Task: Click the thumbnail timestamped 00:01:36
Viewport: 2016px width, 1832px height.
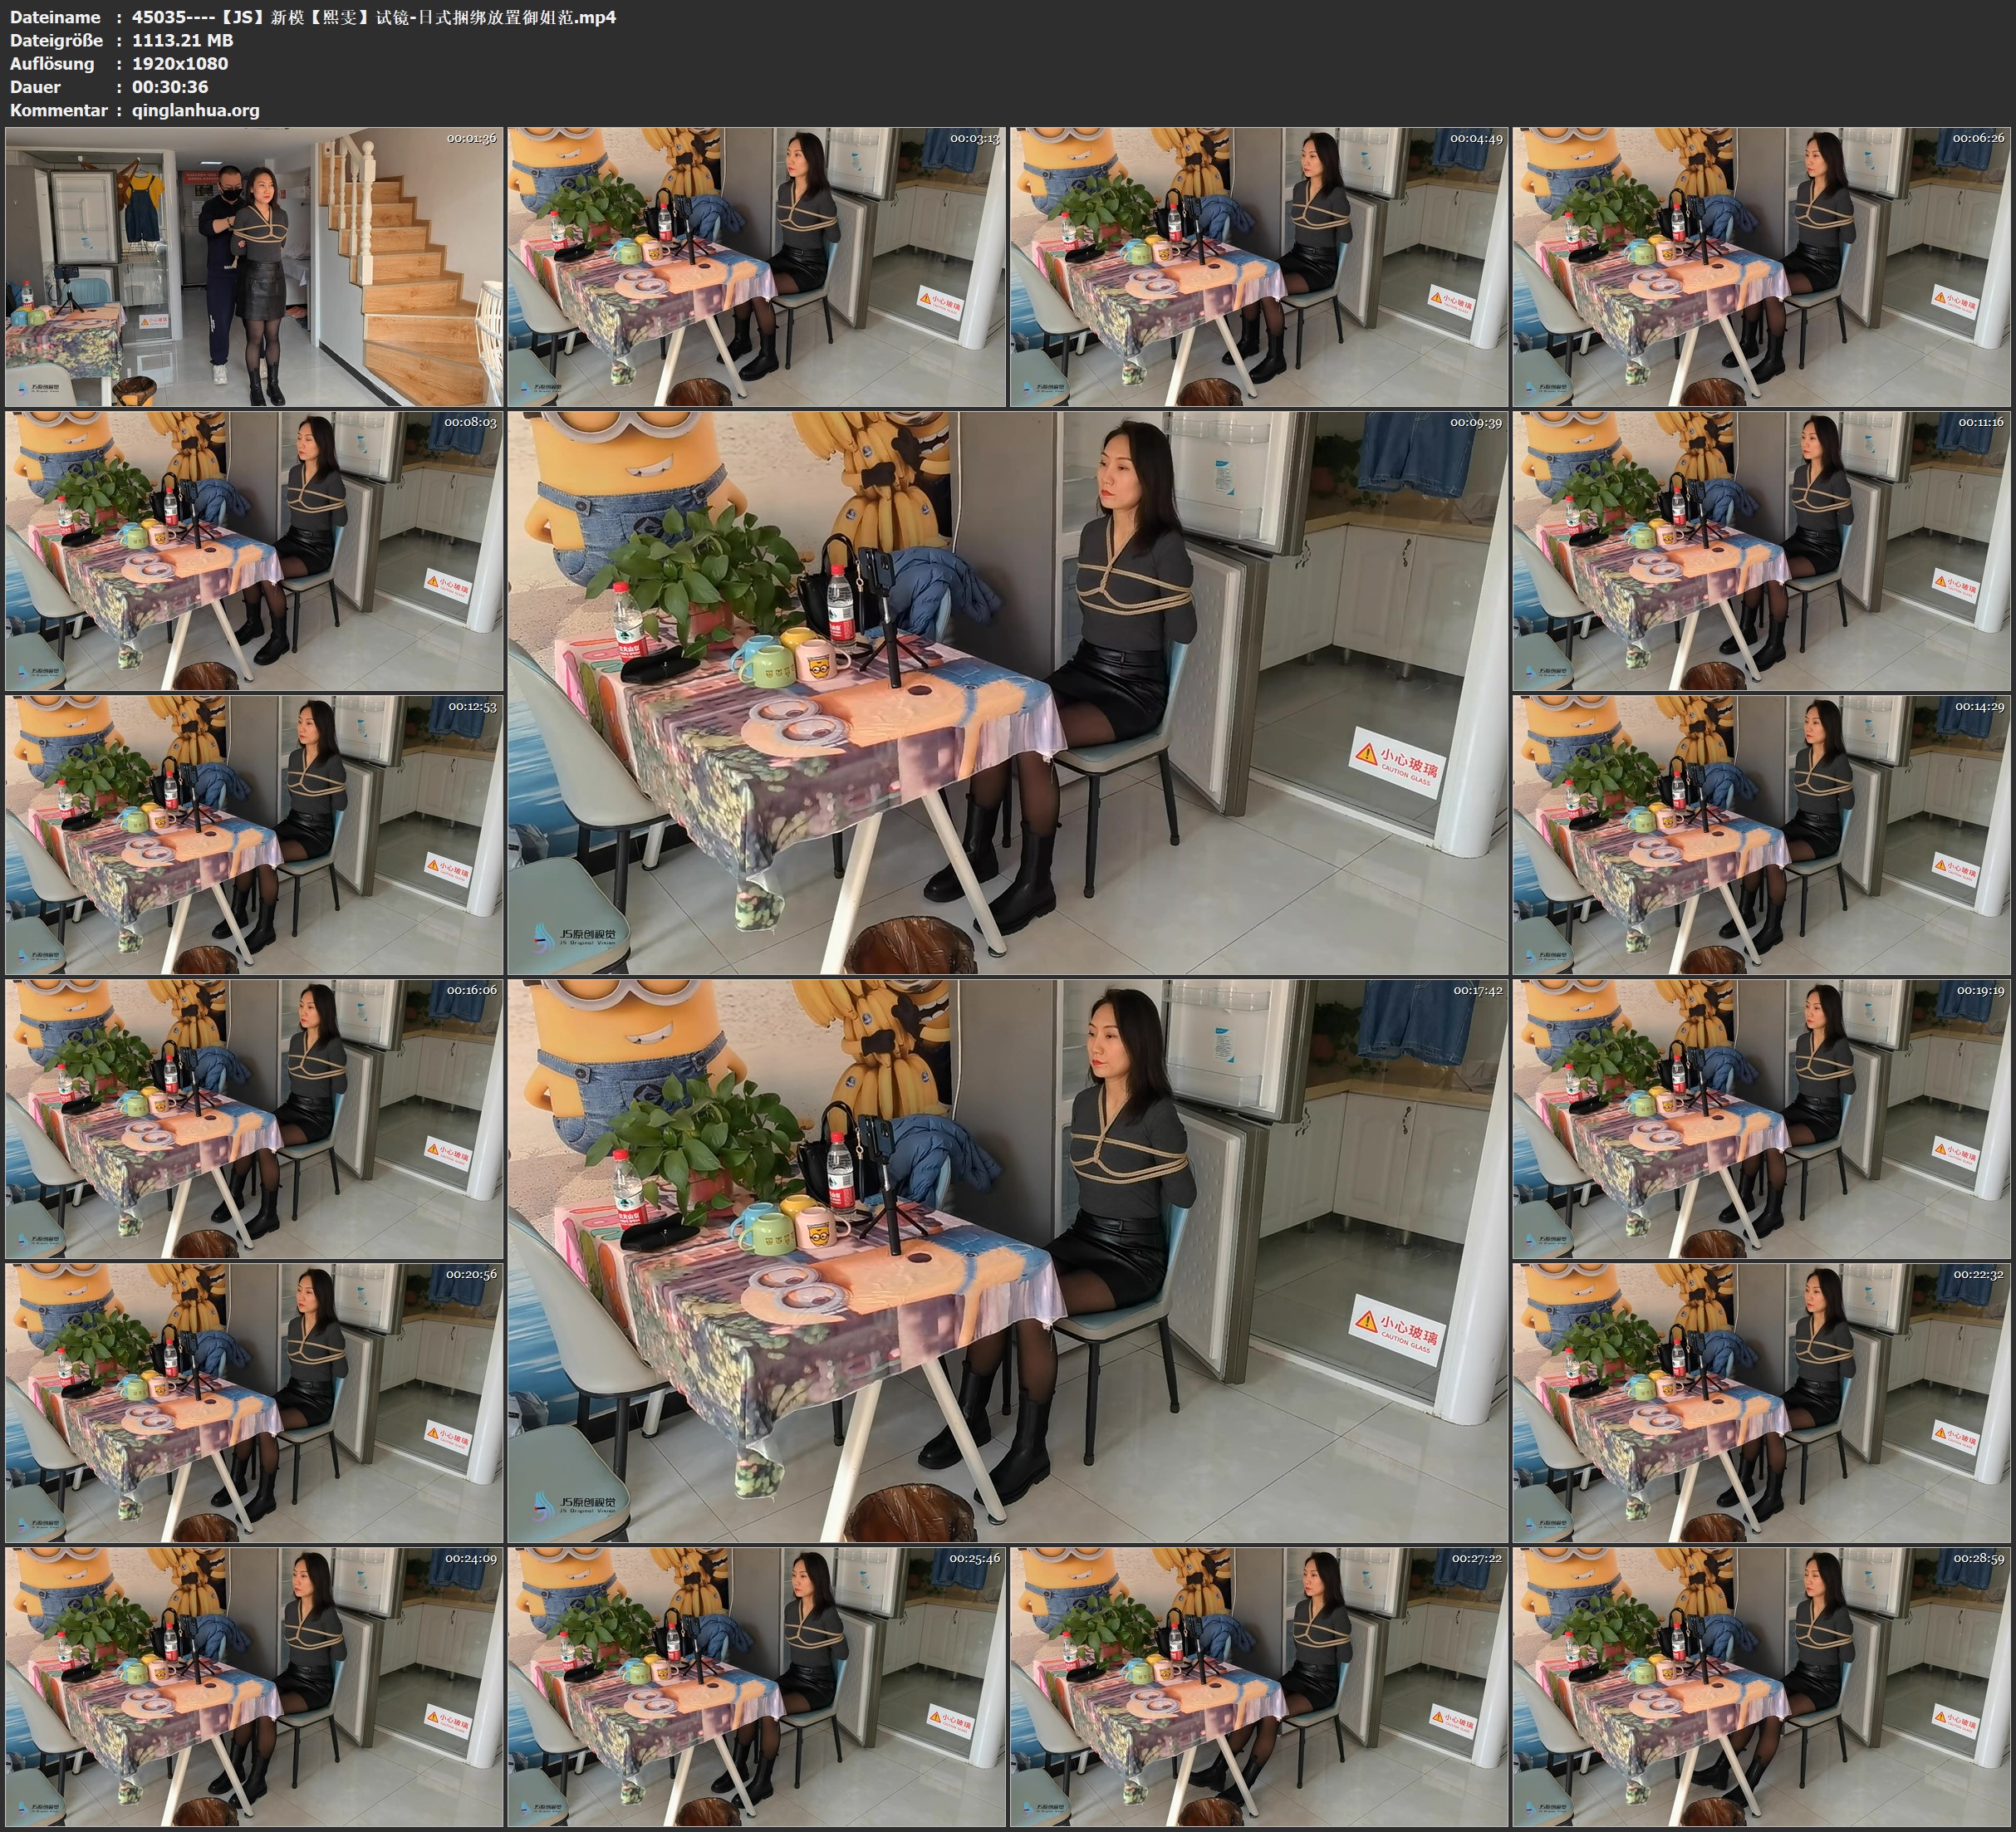Action: (254, 266)
